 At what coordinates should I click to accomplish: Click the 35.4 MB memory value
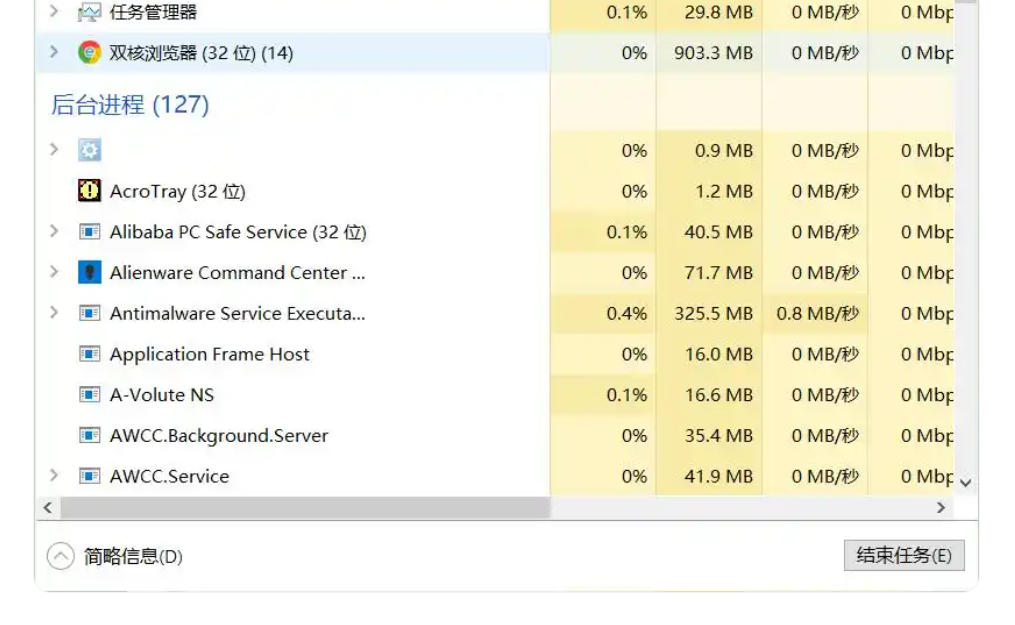[719, 436]
